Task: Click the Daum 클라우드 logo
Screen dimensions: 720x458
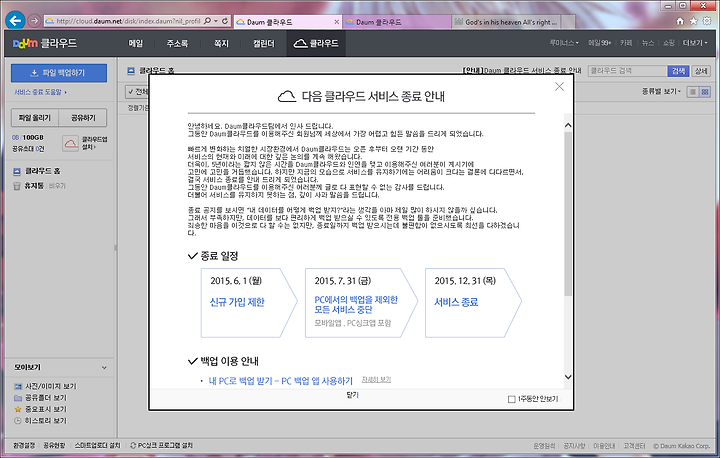Action: (x=45, y=43)
